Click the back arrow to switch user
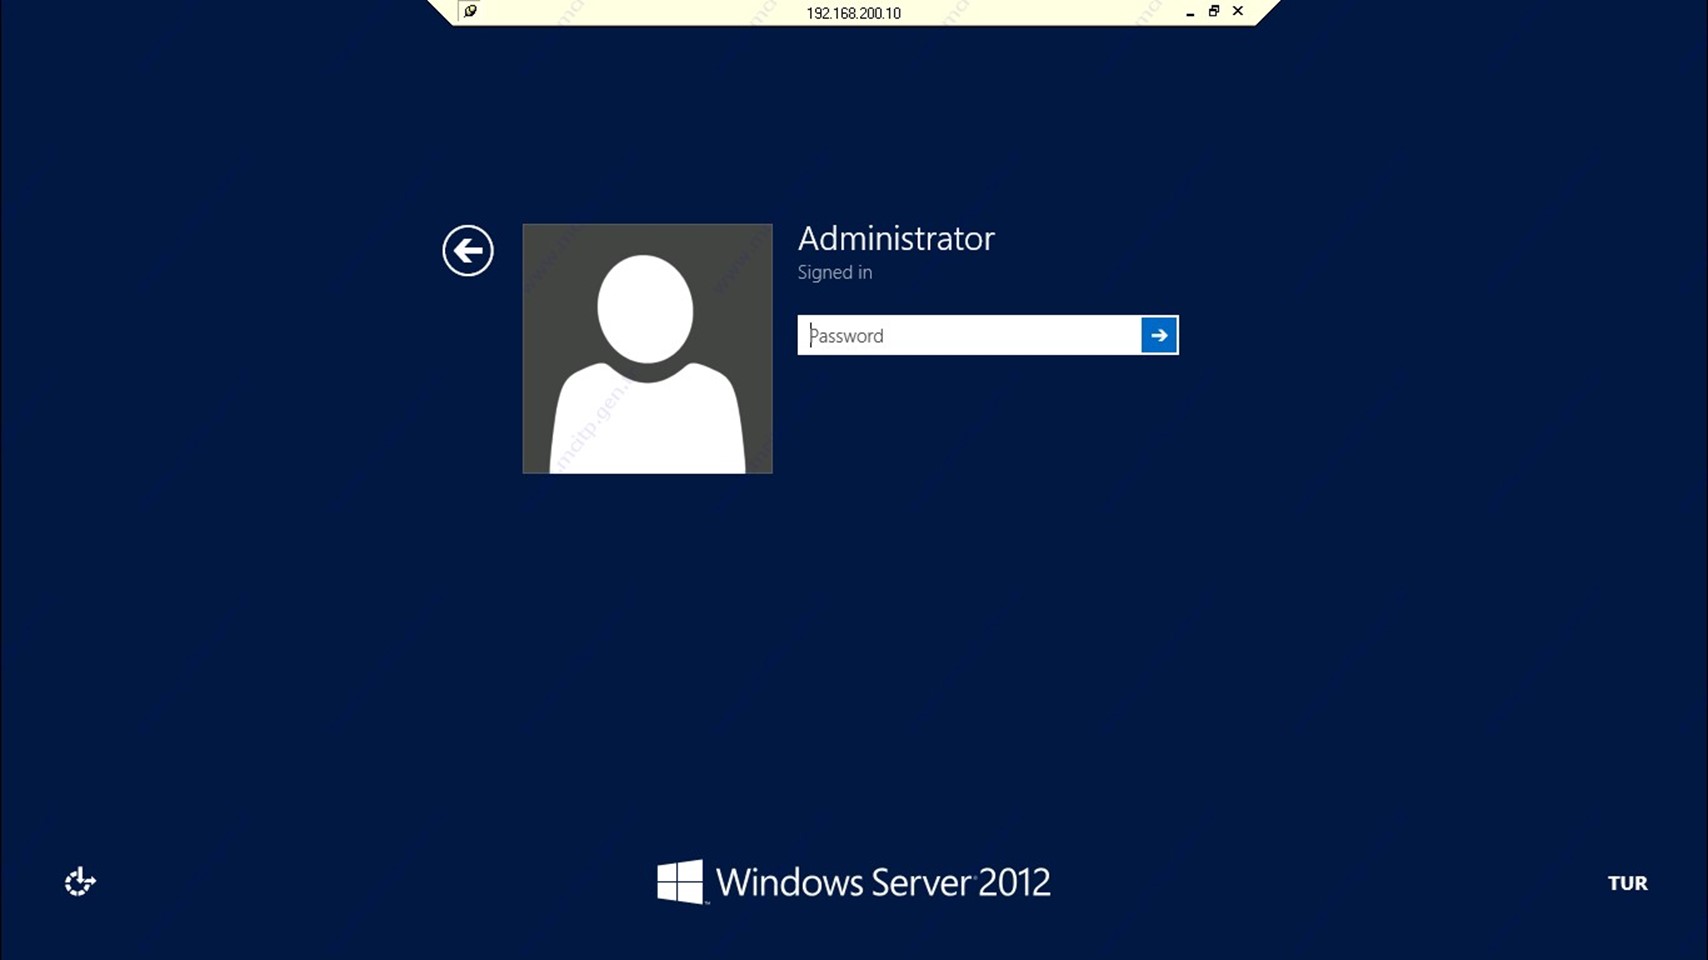This screenshot has height=960, width=1708. (468, 250)
